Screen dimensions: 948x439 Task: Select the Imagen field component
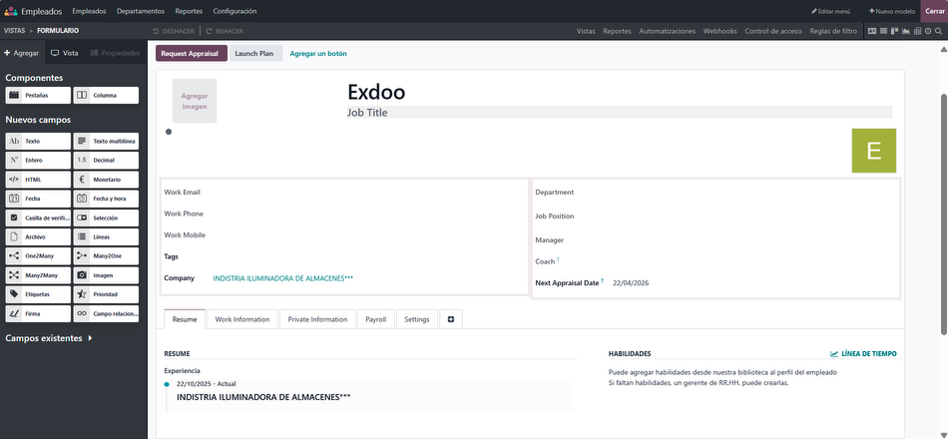click(106, 275)
